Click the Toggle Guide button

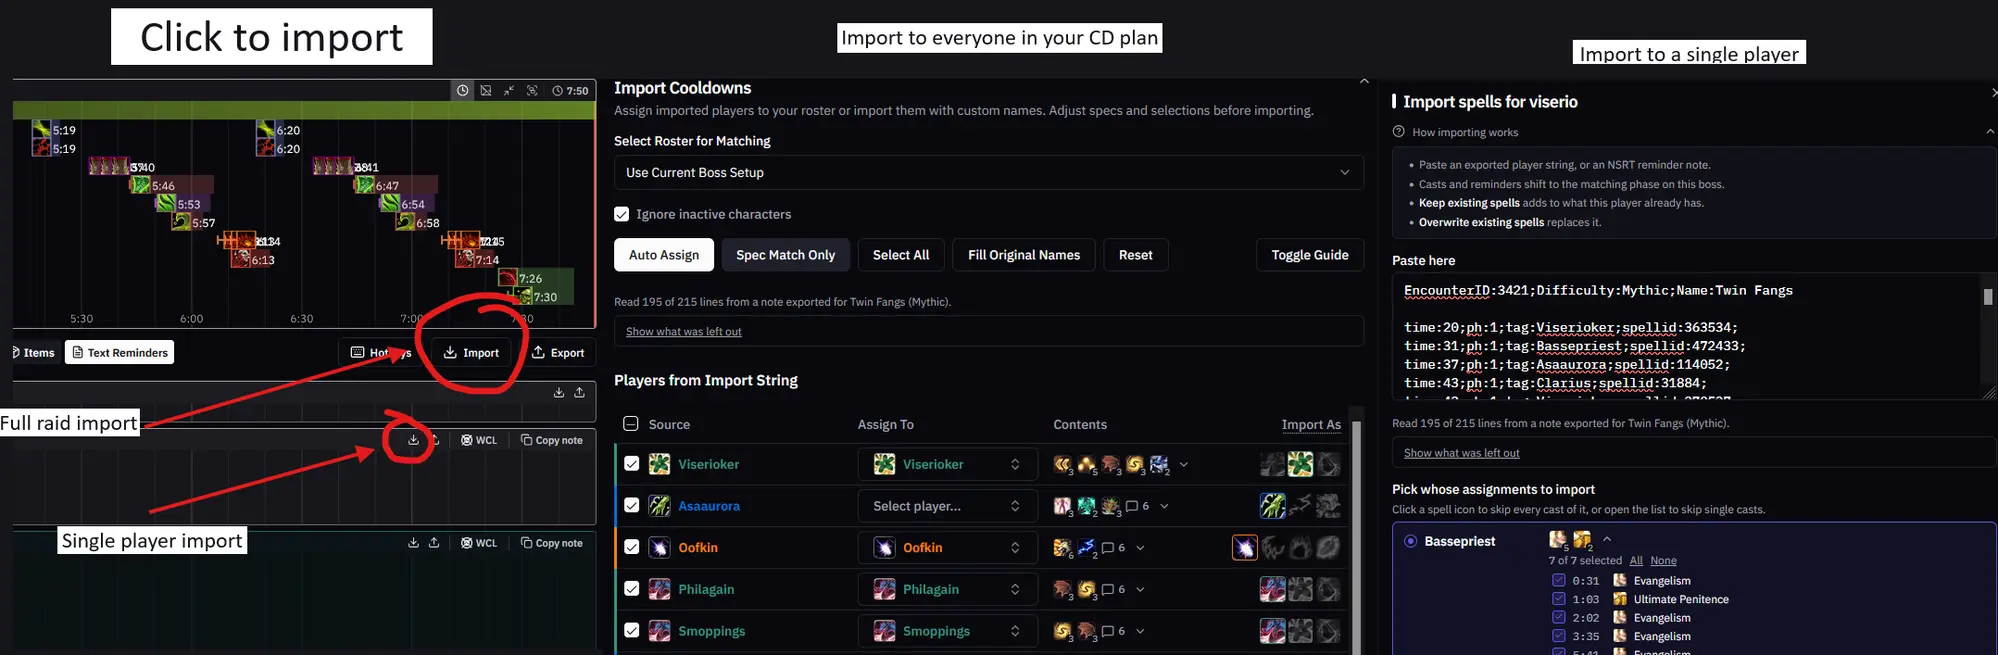[x=1310, y=255]
